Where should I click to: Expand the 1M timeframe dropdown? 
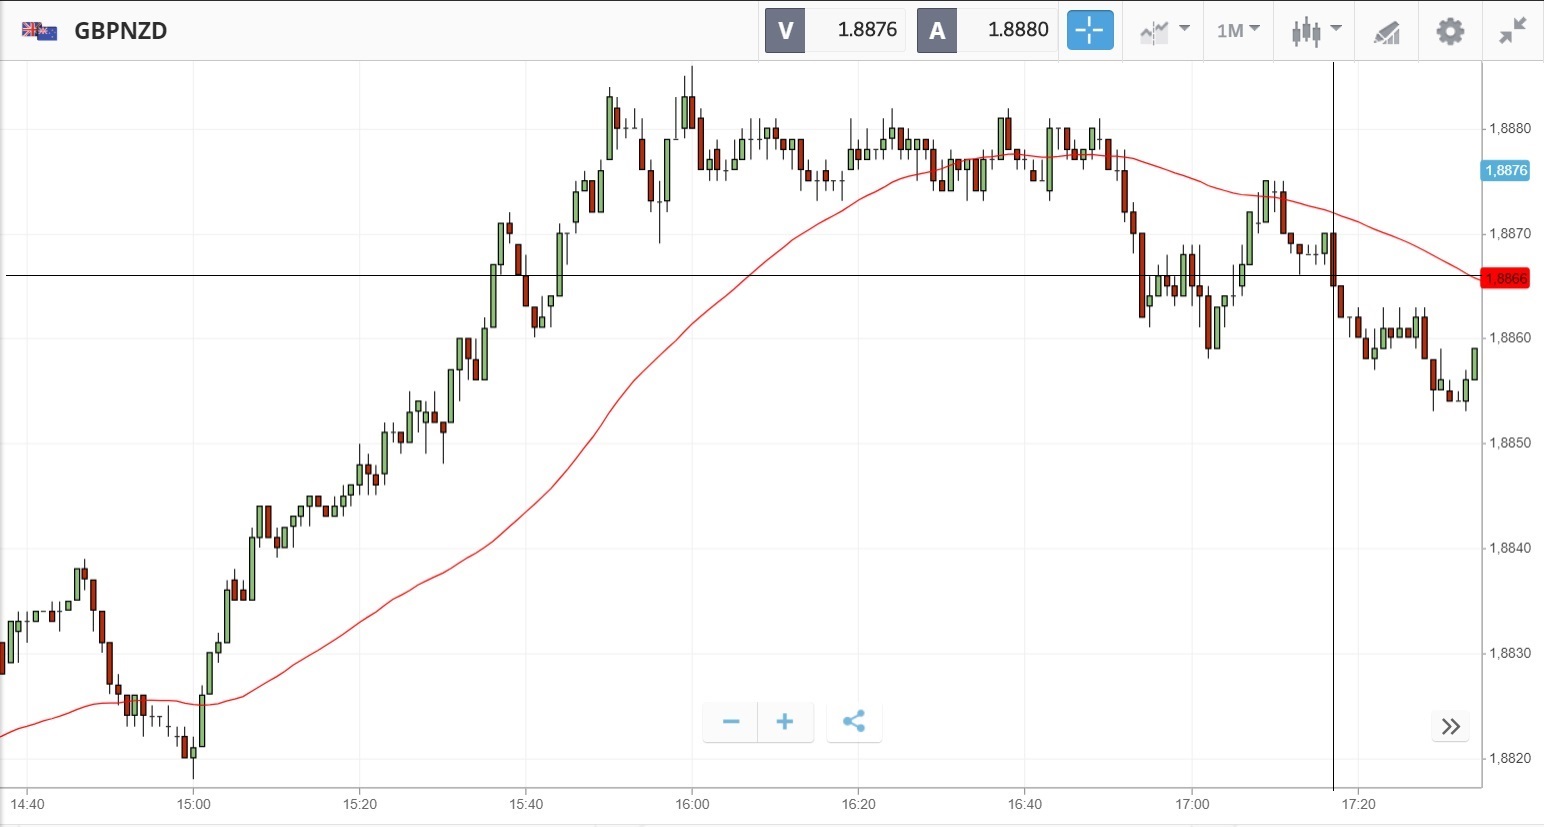(x=1238, y=31)
